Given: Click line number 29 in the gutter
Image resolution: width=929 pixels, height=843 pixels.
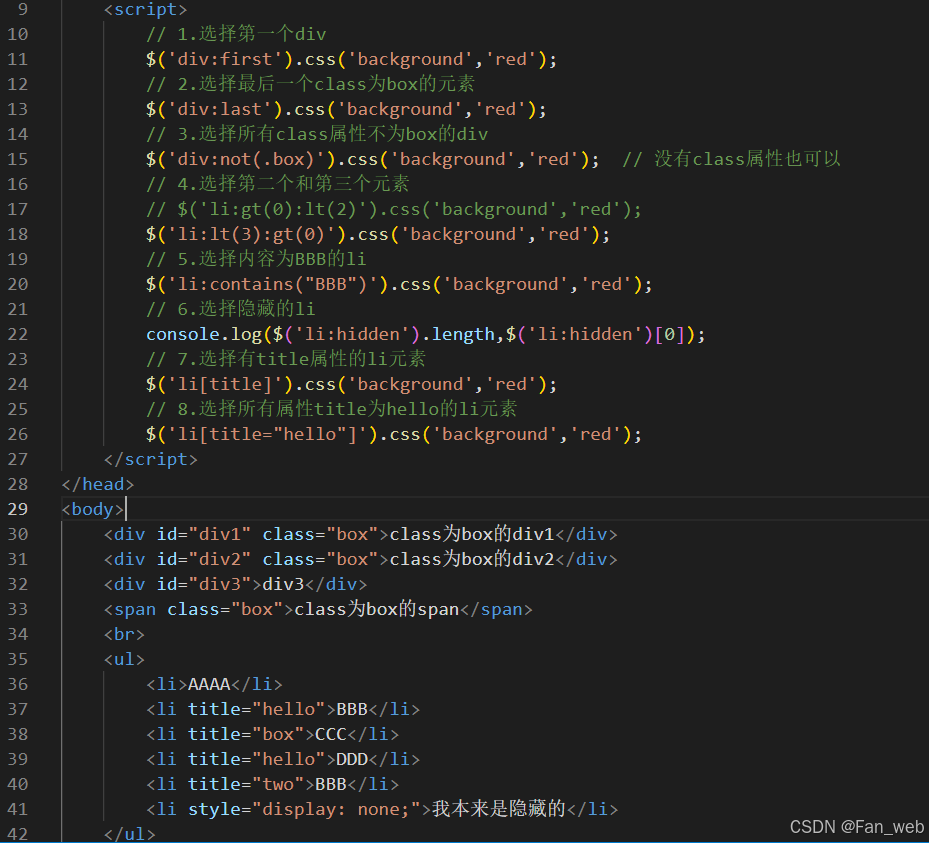Looking at the screenshot, I should tap(18, 509).
